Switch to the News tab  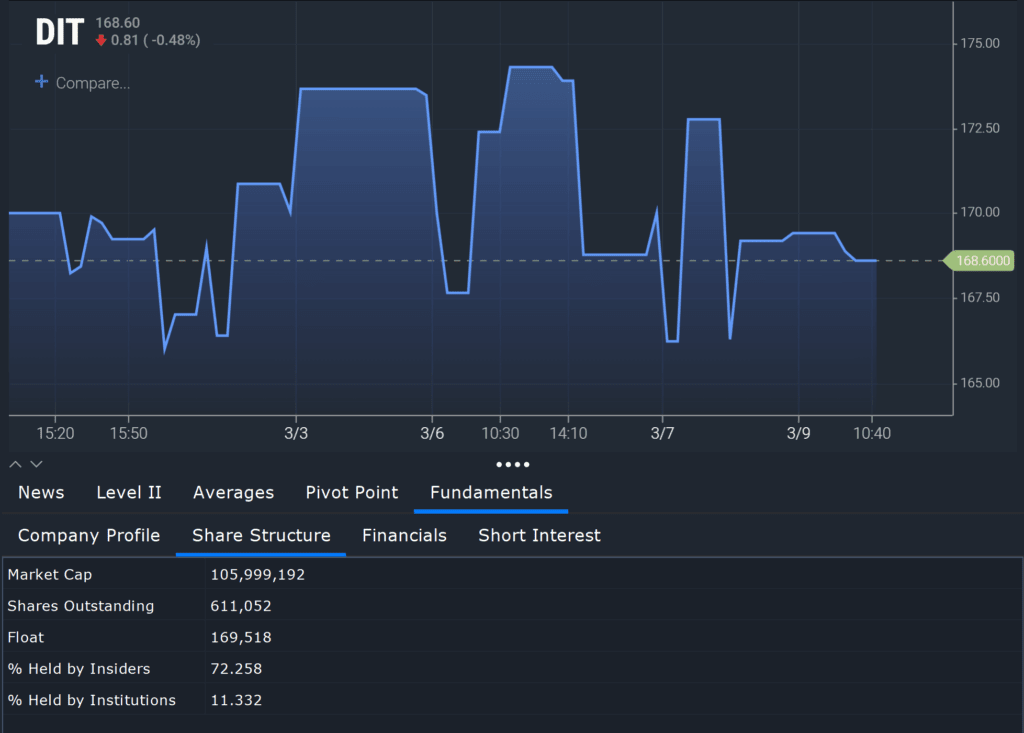(x=41, y=492)
